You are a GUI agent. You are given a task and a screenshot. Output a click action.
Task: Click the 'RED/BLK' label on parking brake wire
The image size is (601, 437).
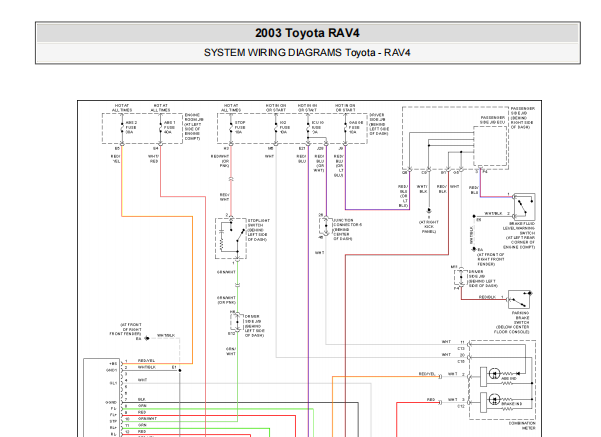(487, 297)
